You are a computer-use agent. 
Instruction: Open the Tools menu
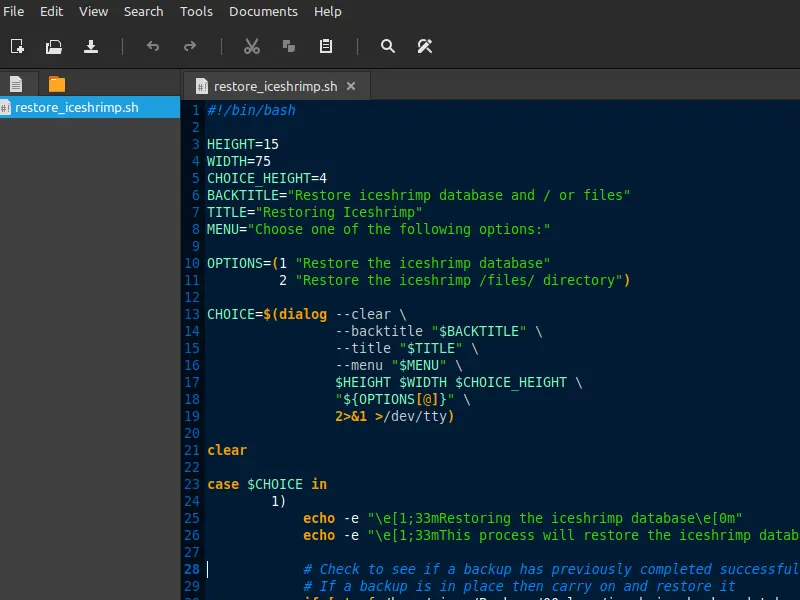tap(196, 11)
